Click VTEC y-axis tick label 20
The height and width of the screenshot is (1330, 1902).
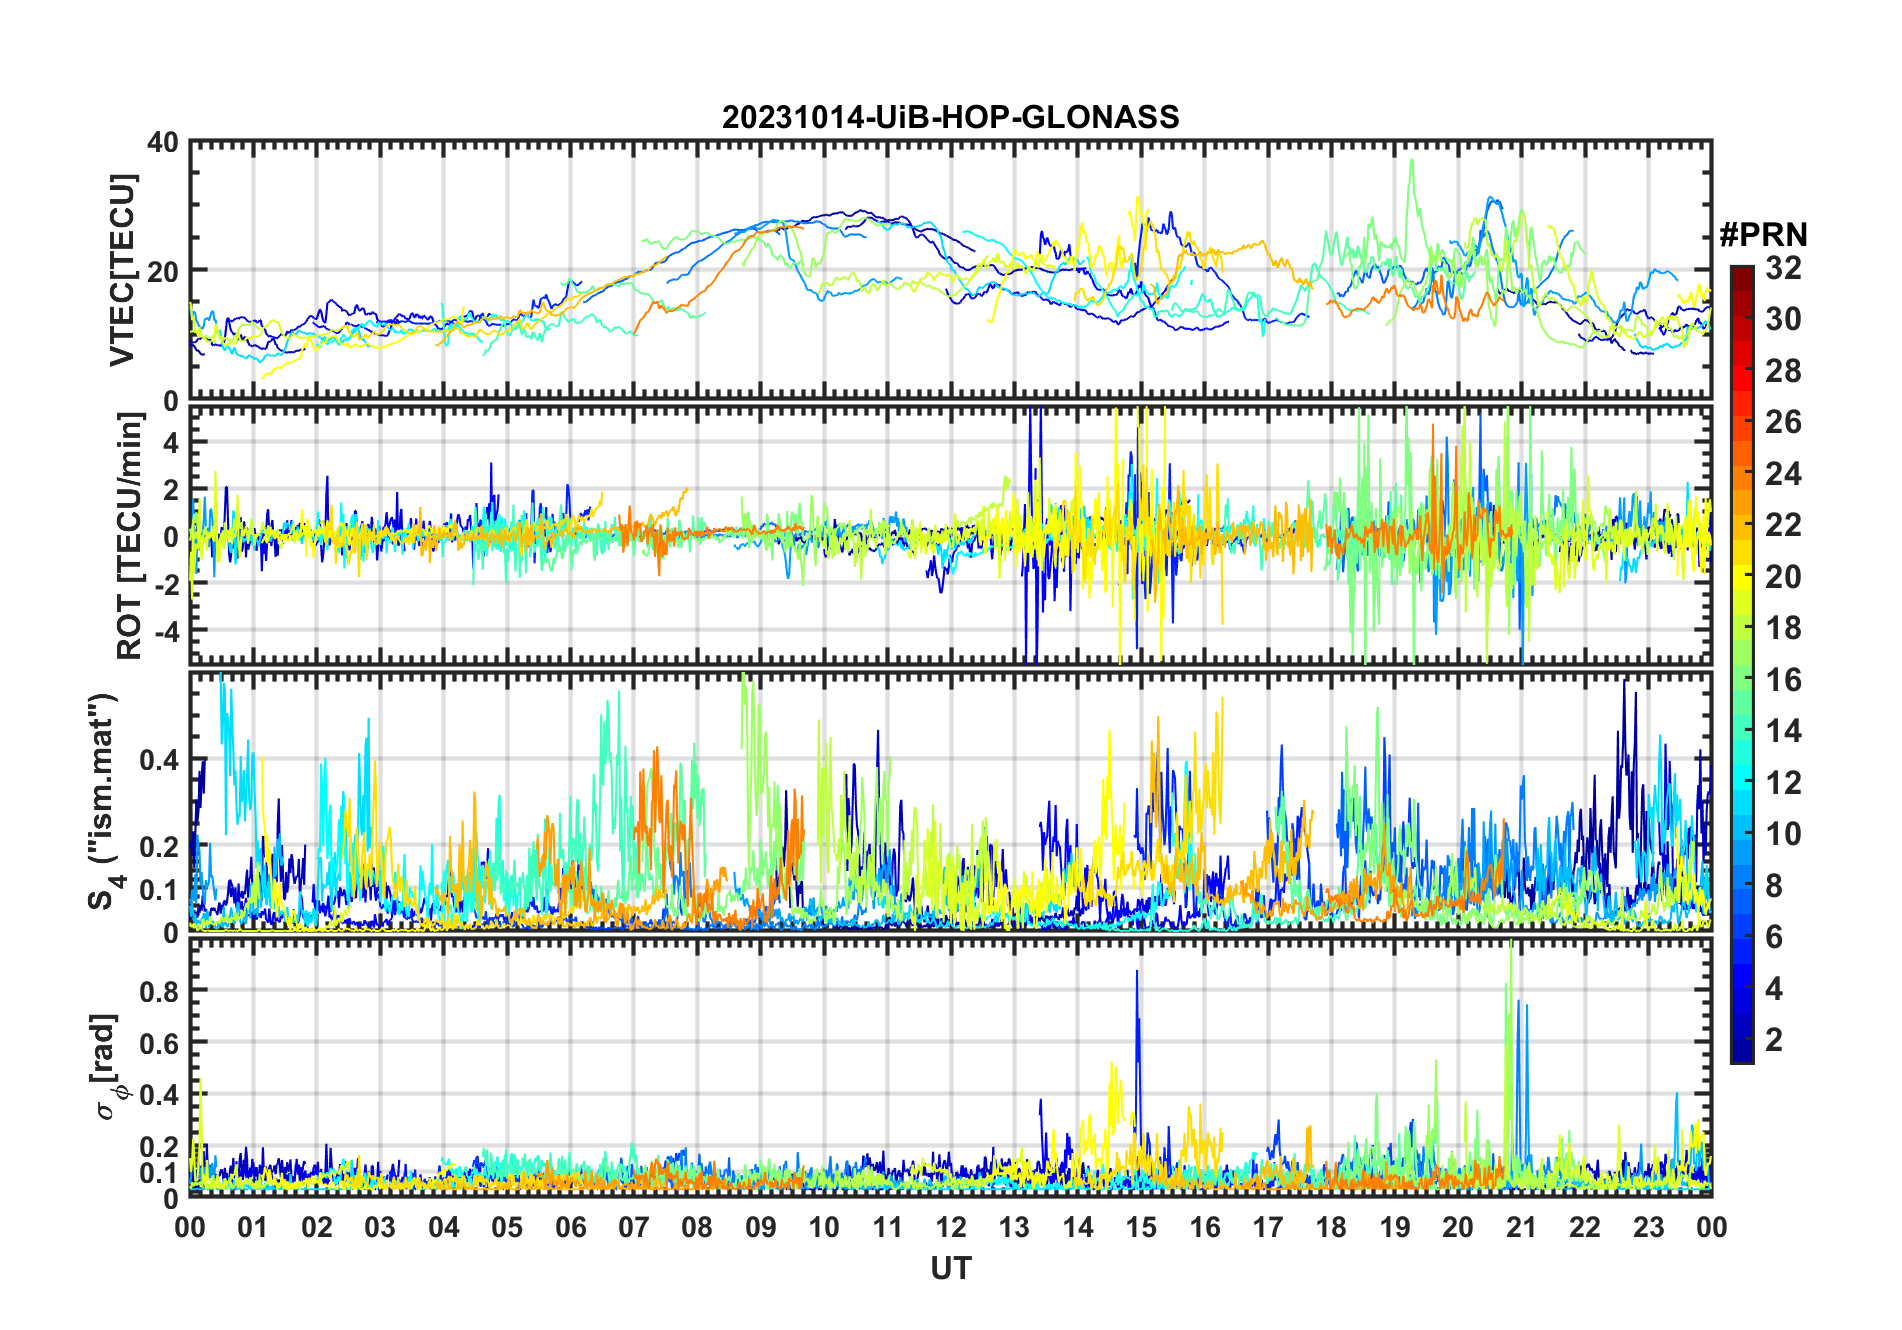(x=163, y=271)
